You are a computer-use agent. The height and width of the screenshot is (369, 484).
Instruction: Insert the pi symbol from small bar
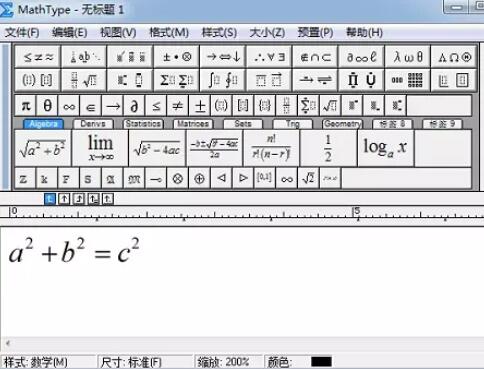tap(26, 106)
